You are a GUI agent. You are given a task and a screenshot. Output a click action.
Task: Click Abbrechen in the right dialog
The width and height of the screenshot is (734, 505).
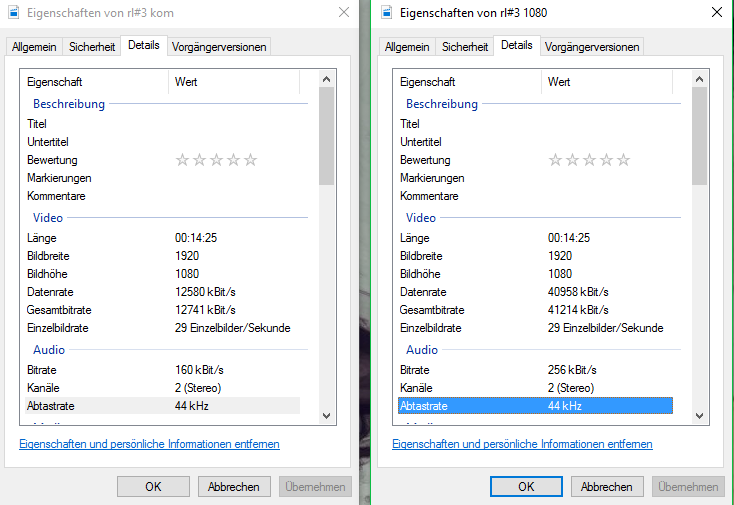[x=607, y=487]
